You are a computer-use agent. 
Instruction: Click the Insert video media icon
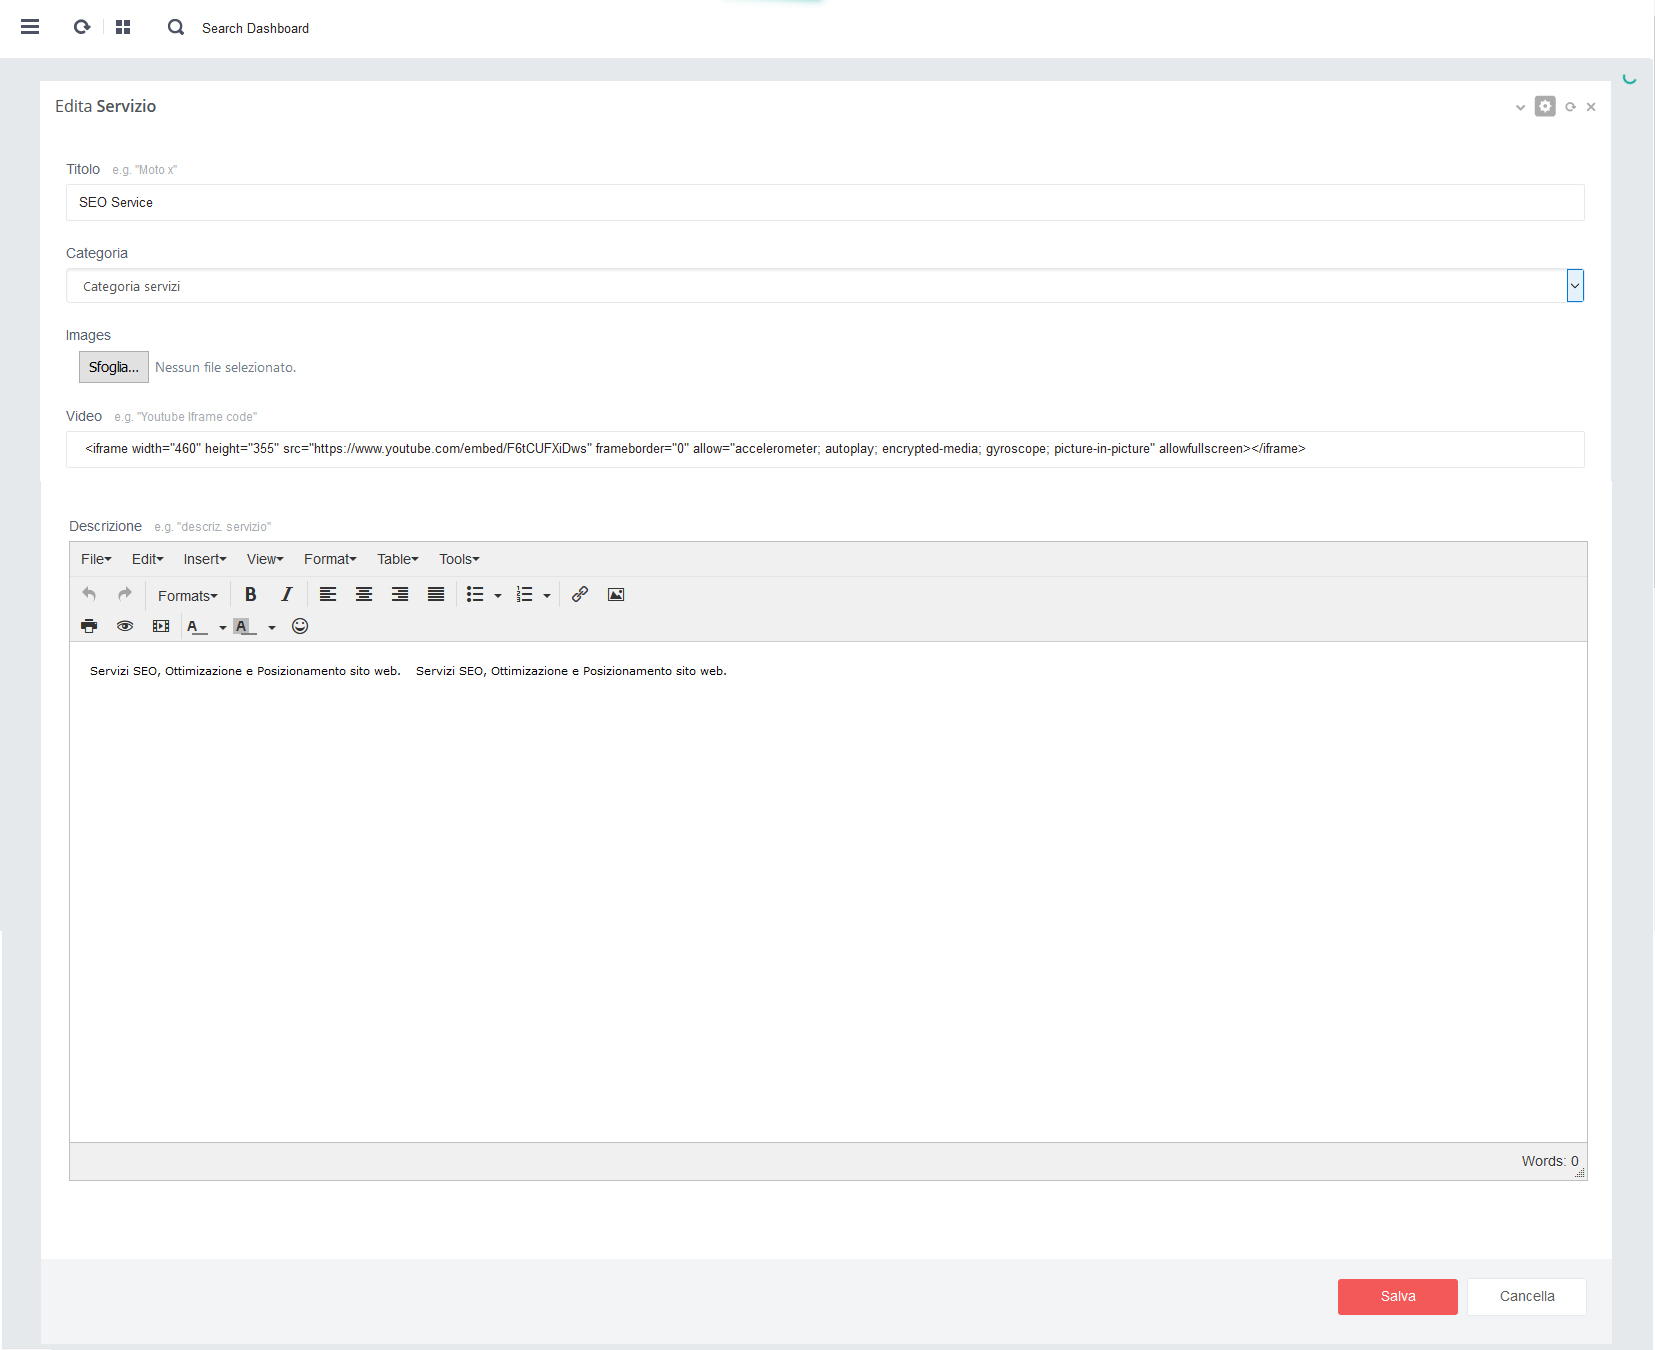pyautogui.click(x=161, y=626)
